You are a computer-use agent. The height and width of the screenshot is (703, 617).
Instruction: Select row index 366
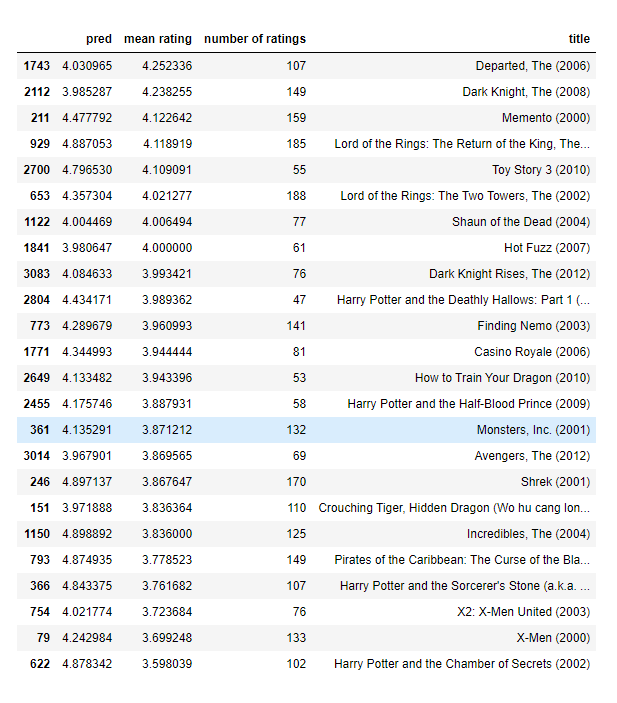tap(40, 586)
